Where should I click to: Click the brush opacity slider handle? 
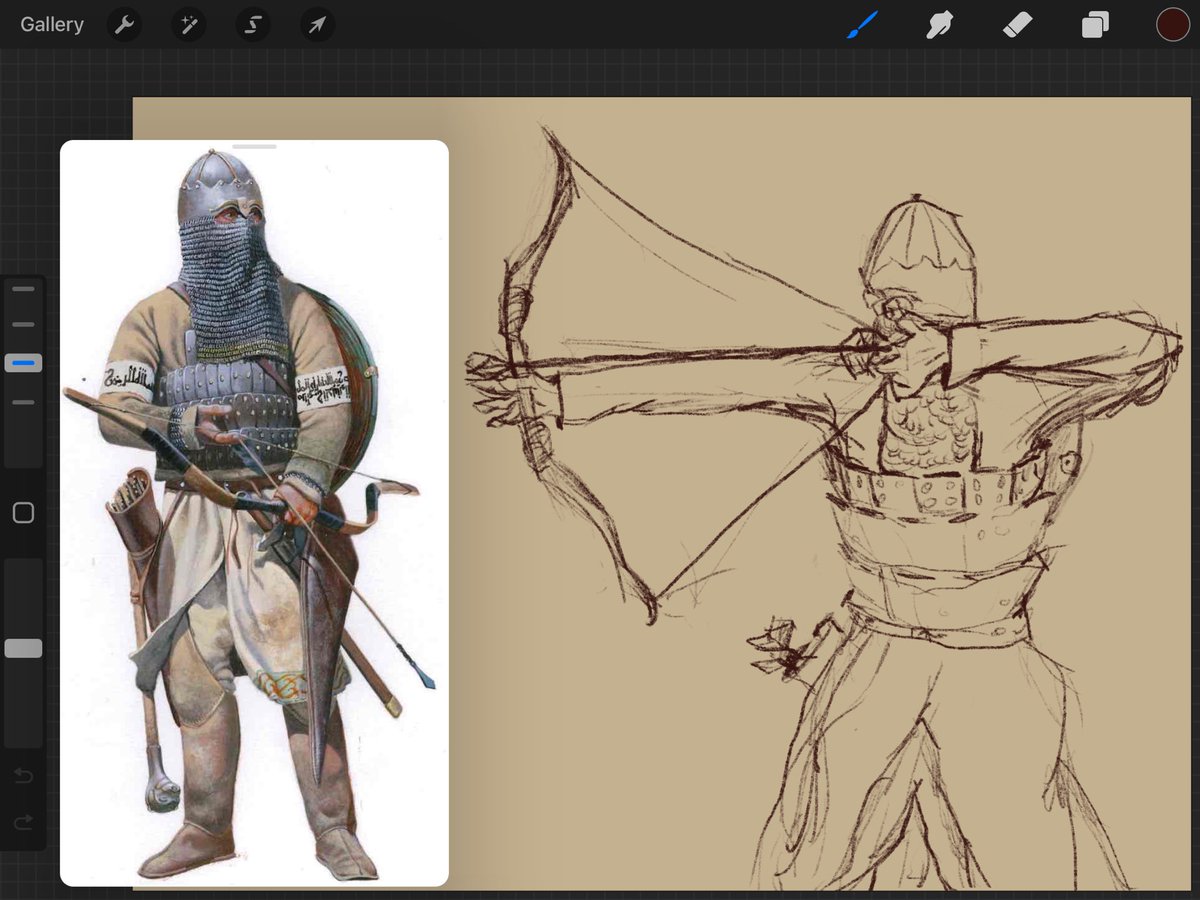click(23, 648)
